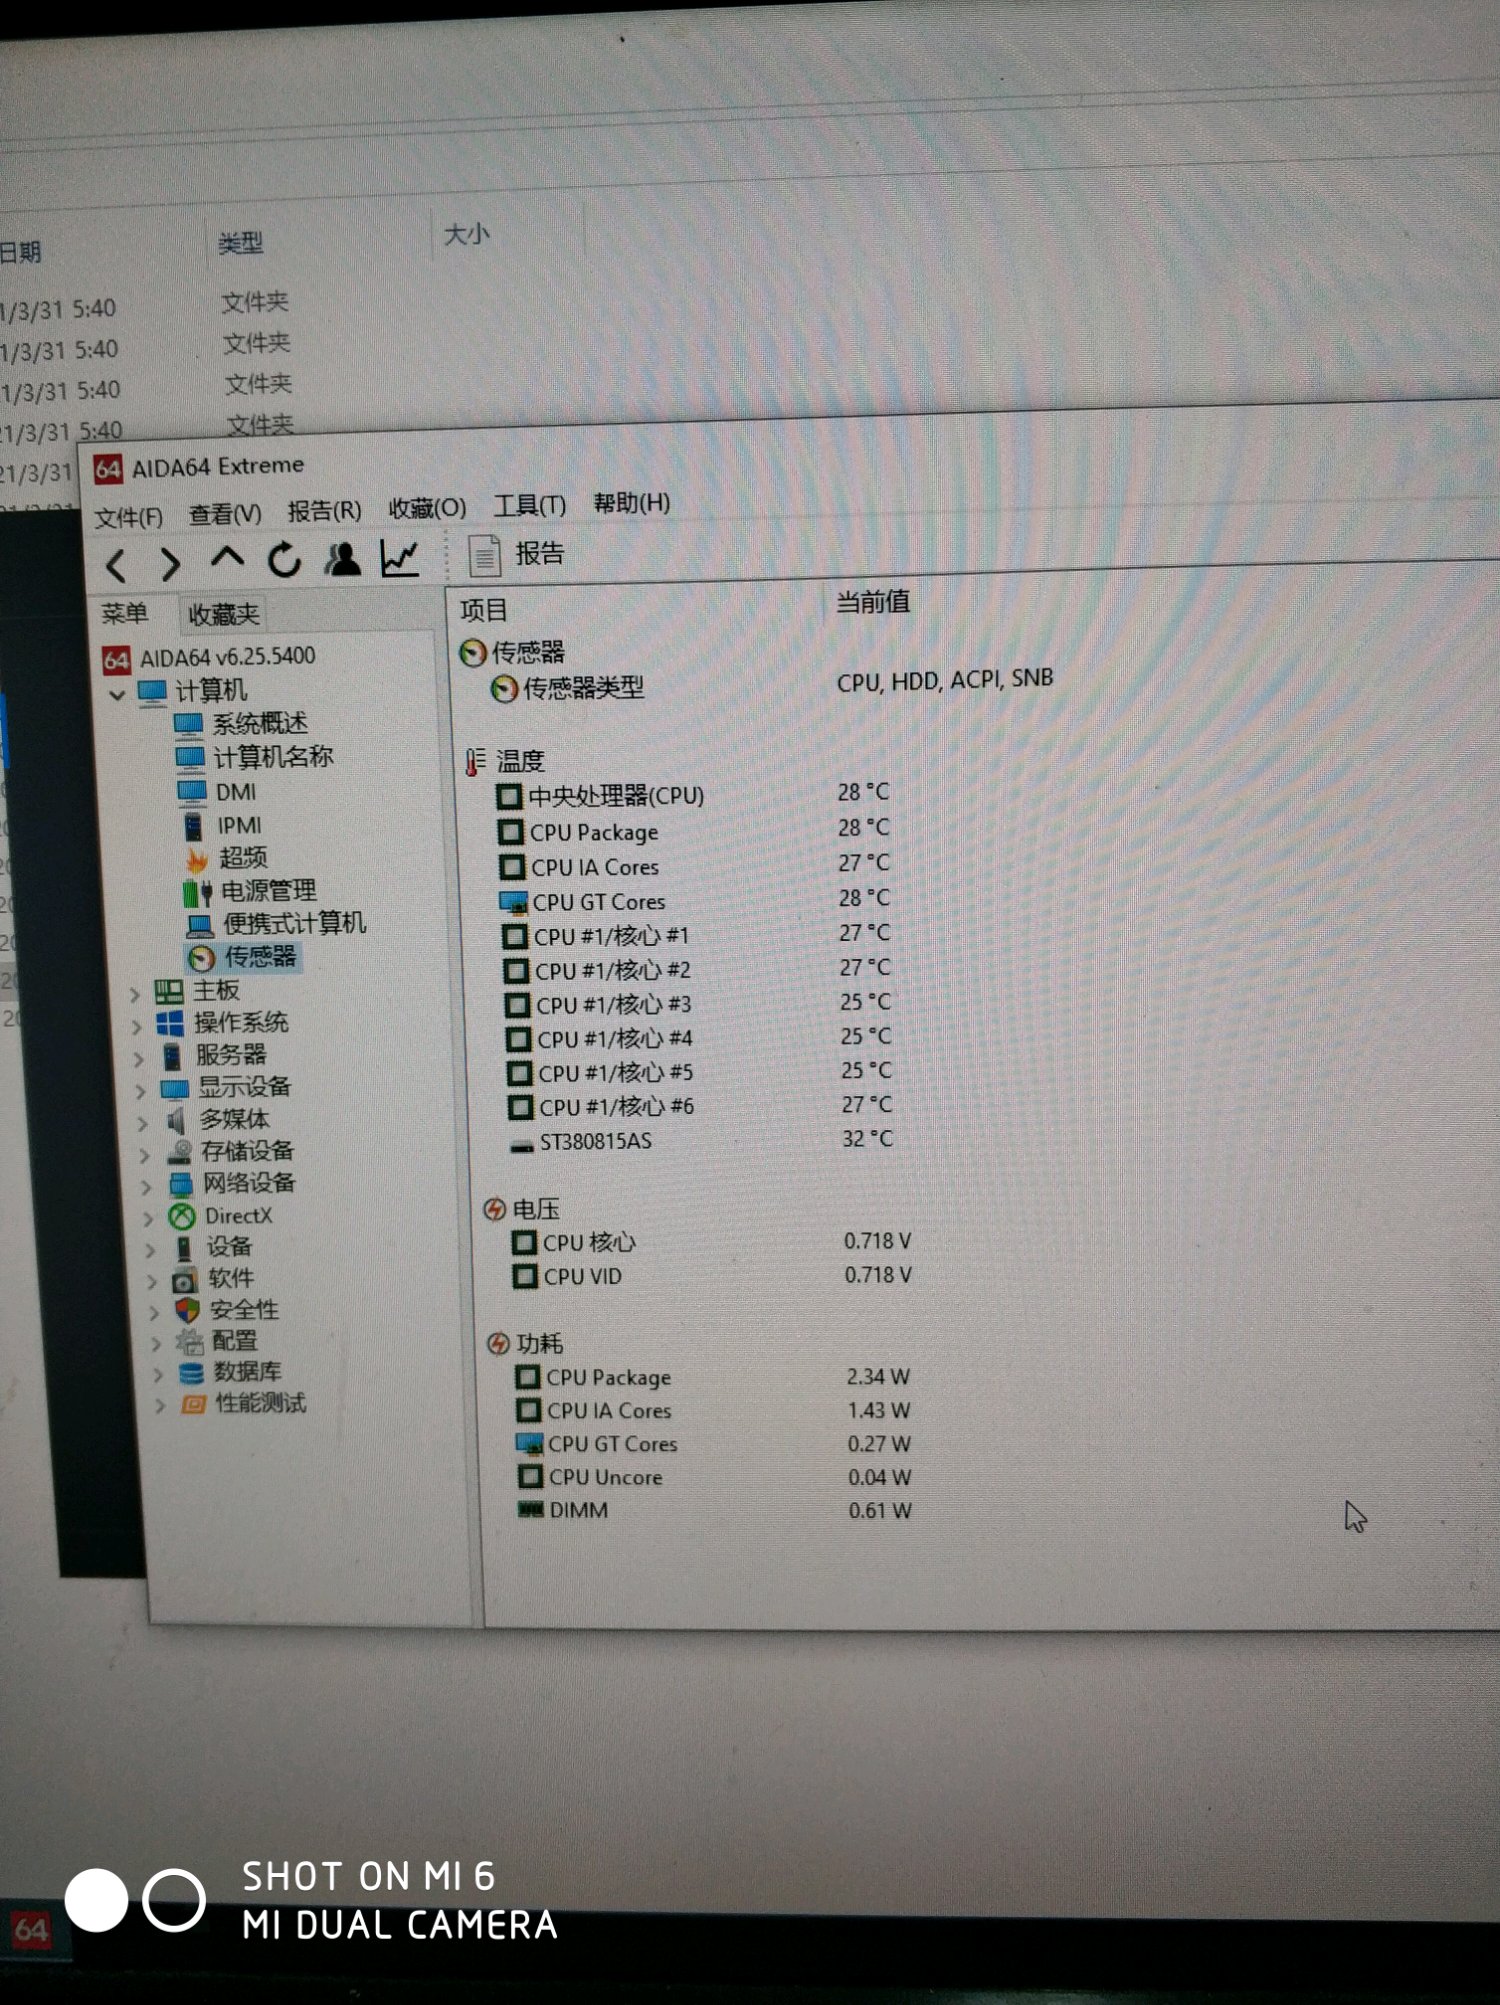Image resolution: width=1500 pixels, height=2005 pixels.
Task: Open the user icon in toolbar
Action: [x=342, y=558]
